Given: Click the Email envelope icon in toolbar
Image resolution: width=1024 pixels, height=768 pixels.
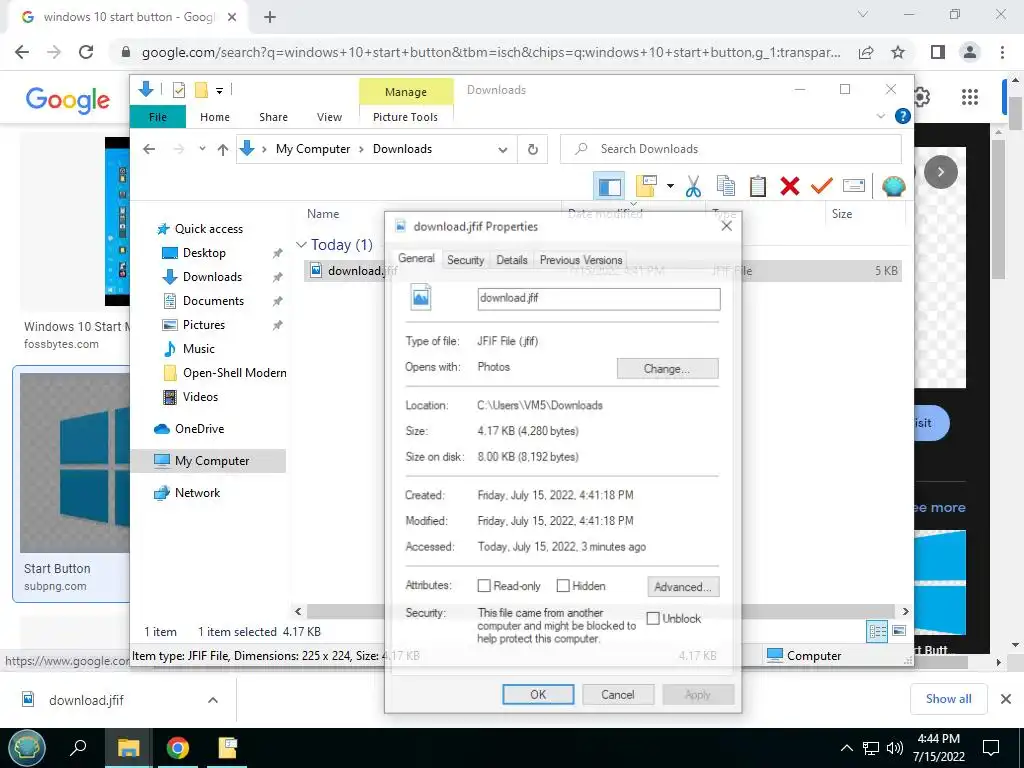Looking at the screenshot, I should (854, 186).
